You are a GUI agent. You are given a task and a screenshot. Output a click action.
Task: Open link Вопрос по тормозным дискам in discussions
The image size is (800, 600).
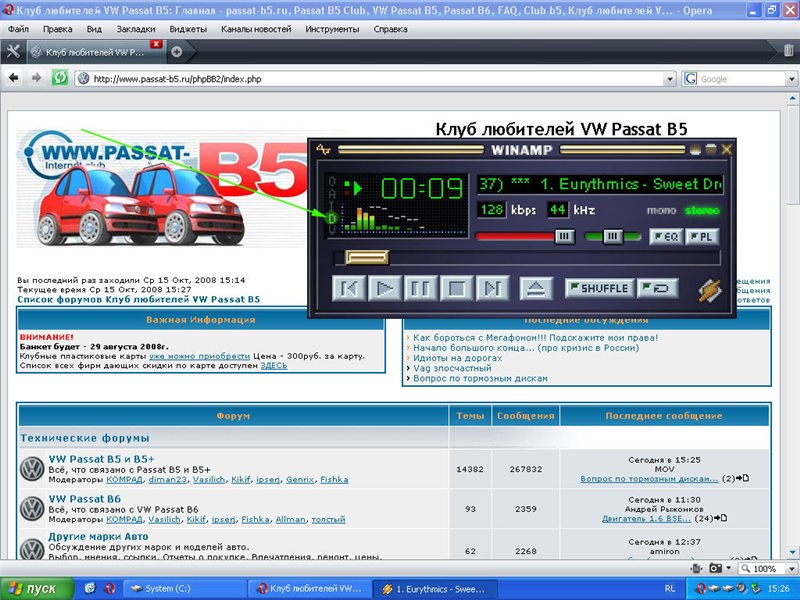[480, 378]
